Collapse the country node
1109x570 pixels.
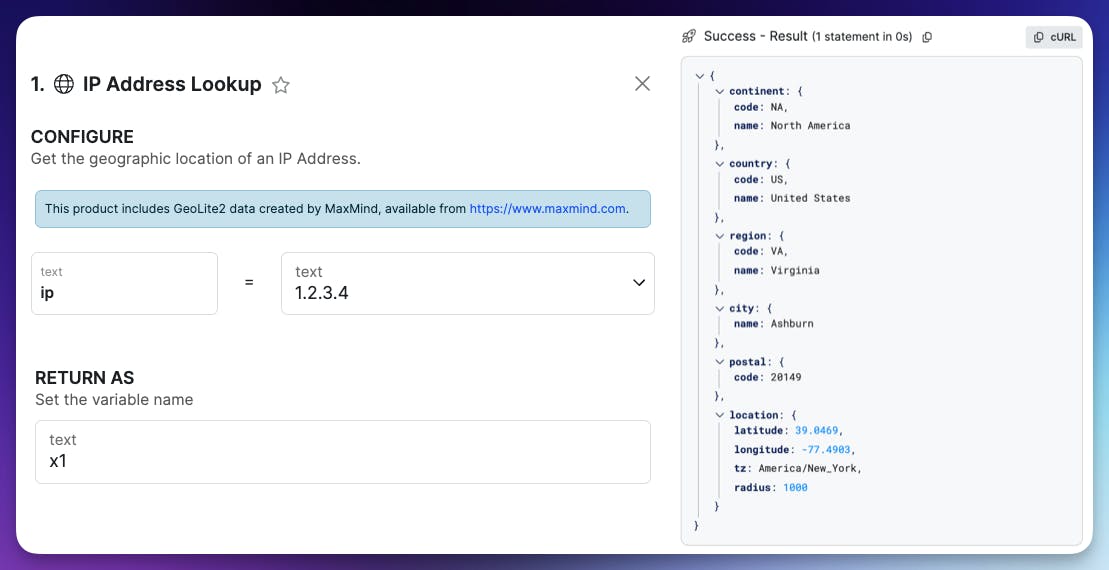click(719, 163)
